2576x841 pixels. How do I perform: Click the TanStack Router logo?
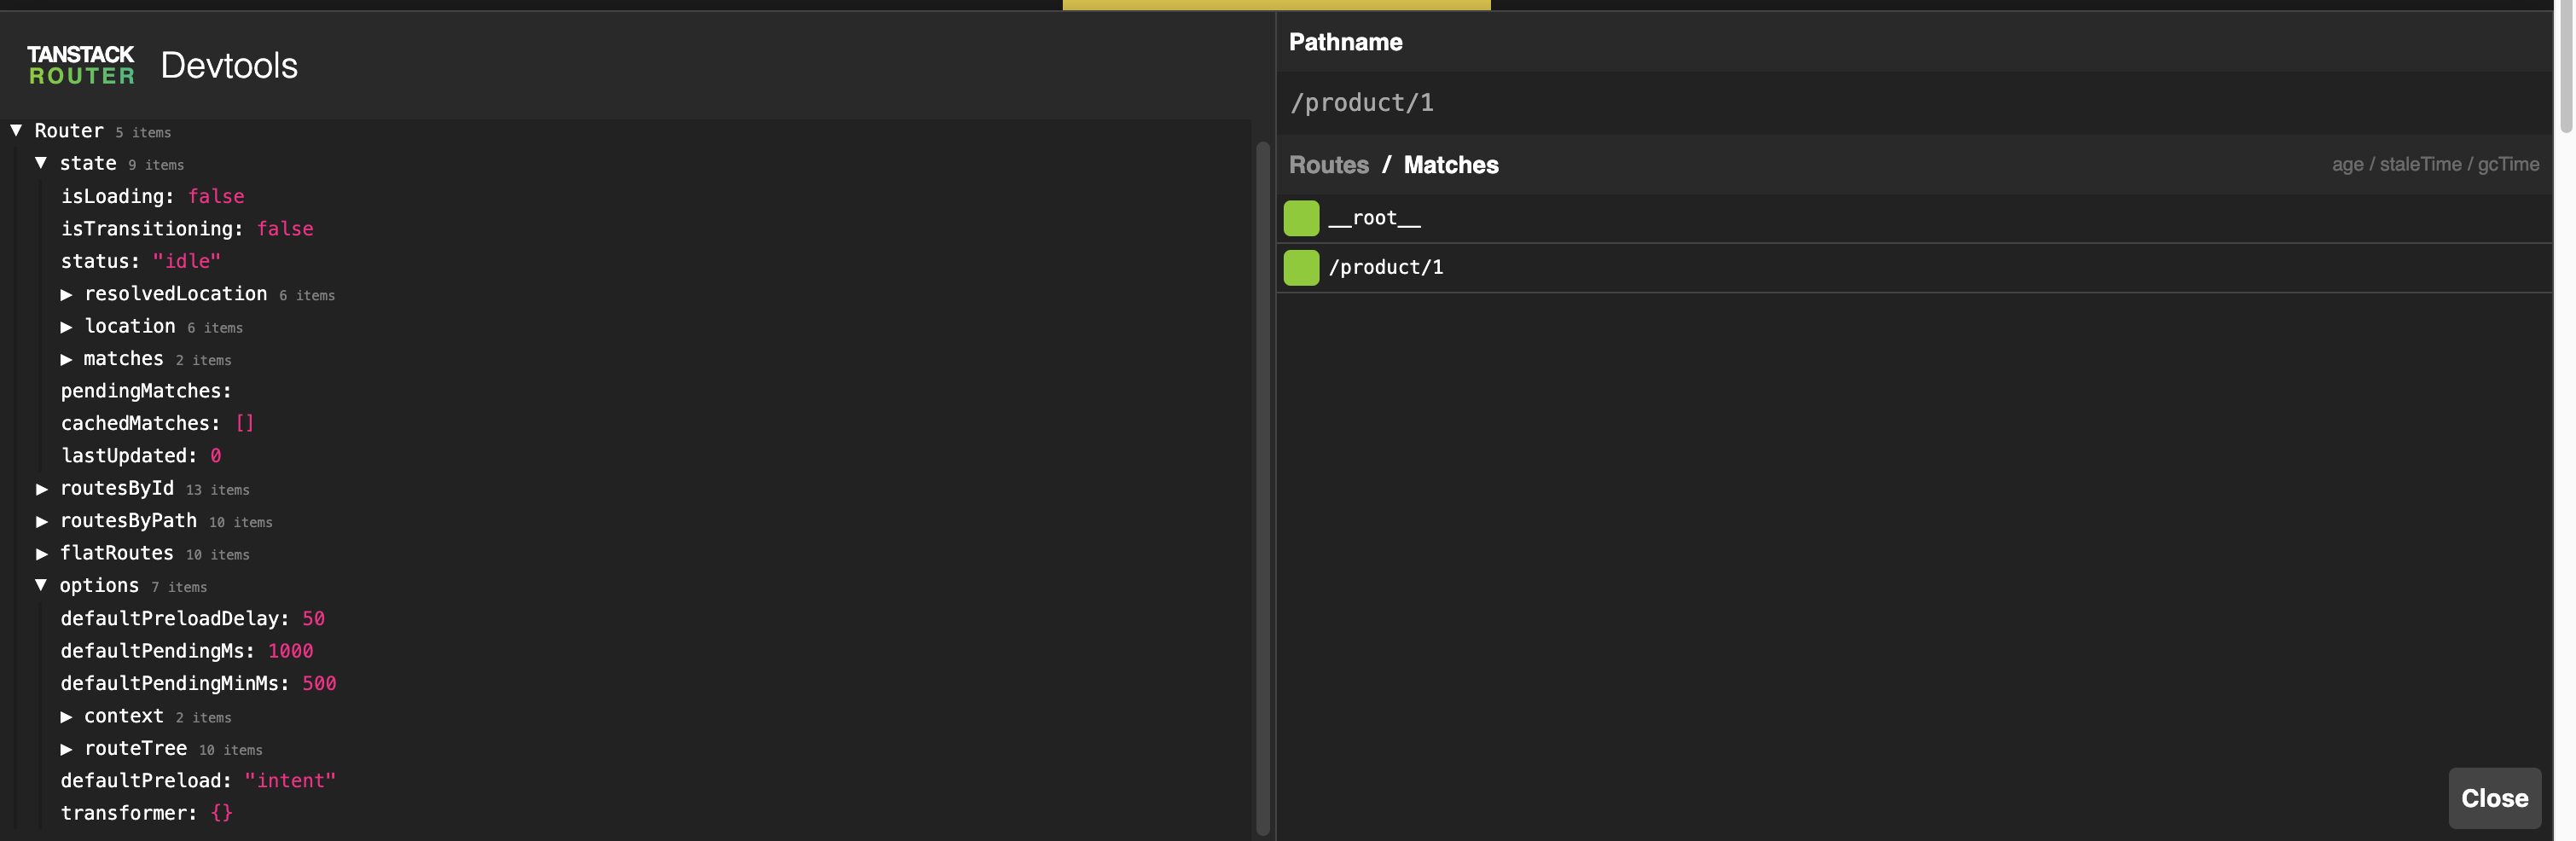tap(81, 65)
